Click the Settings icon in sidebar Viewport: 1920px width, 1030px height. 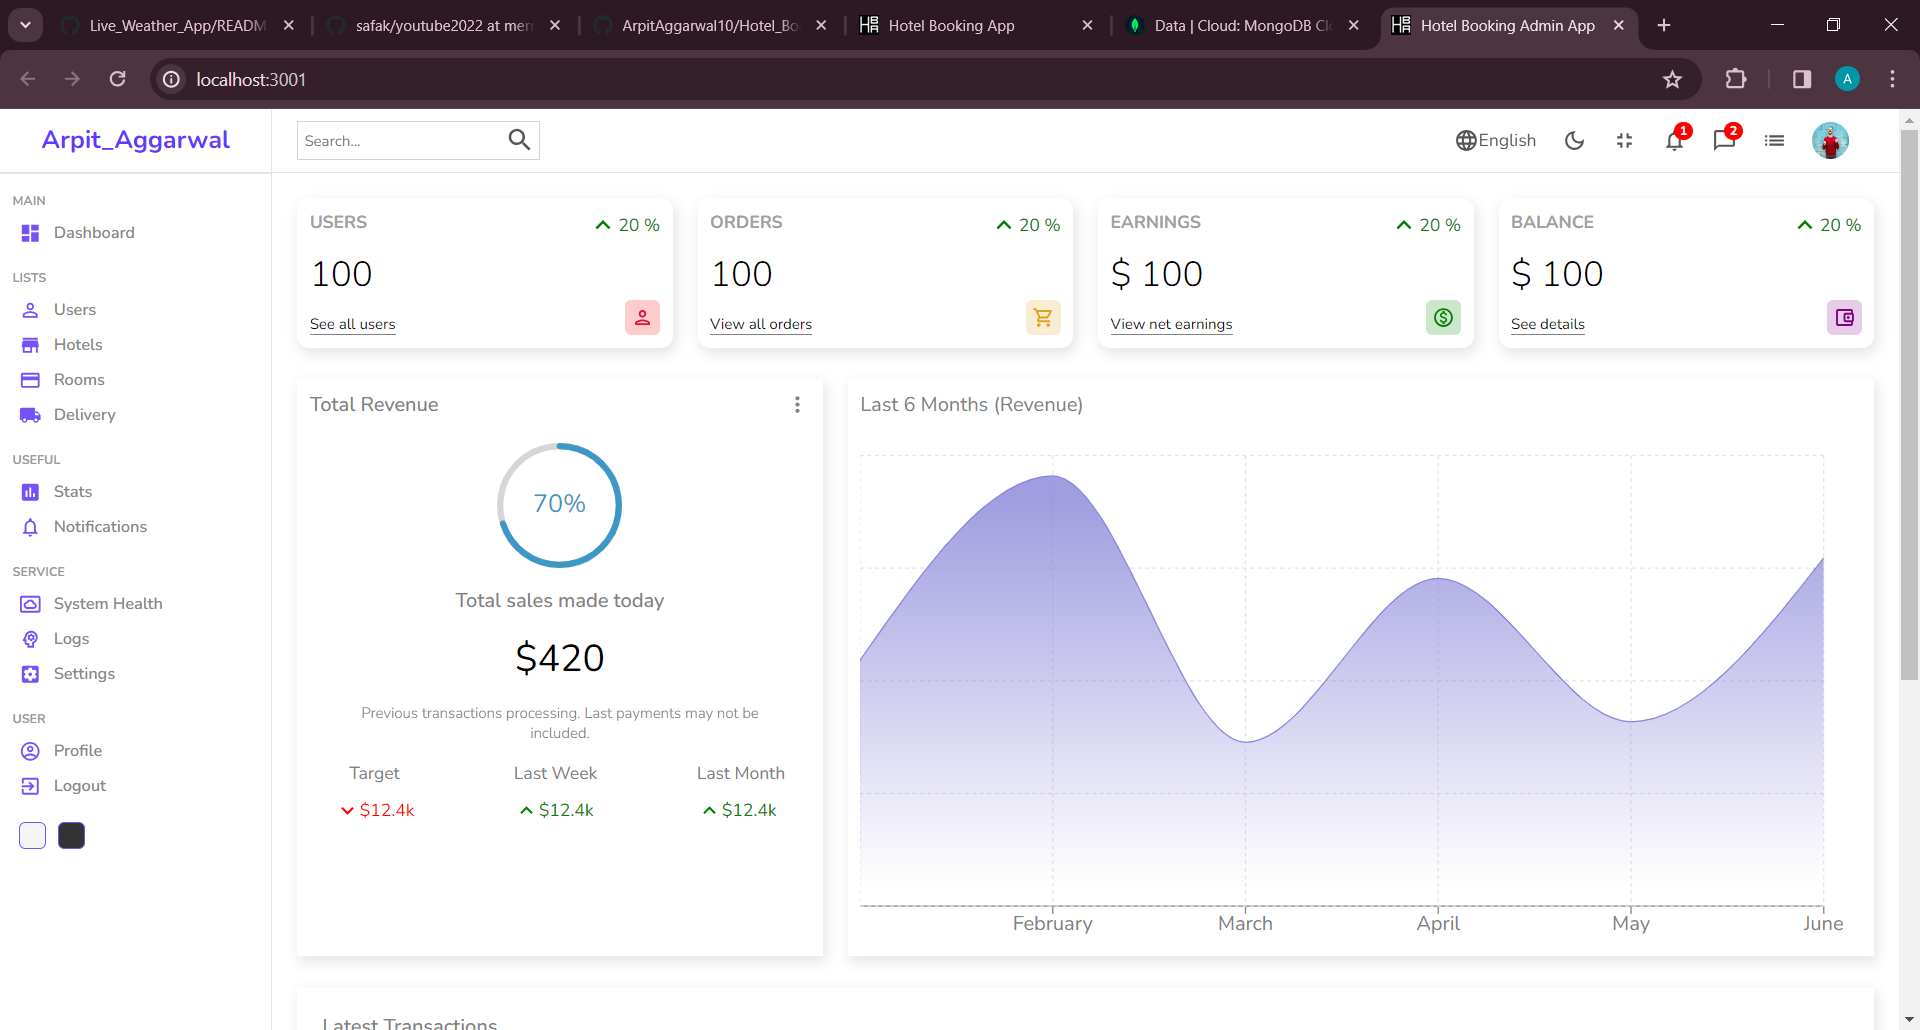tap(30, 674)
